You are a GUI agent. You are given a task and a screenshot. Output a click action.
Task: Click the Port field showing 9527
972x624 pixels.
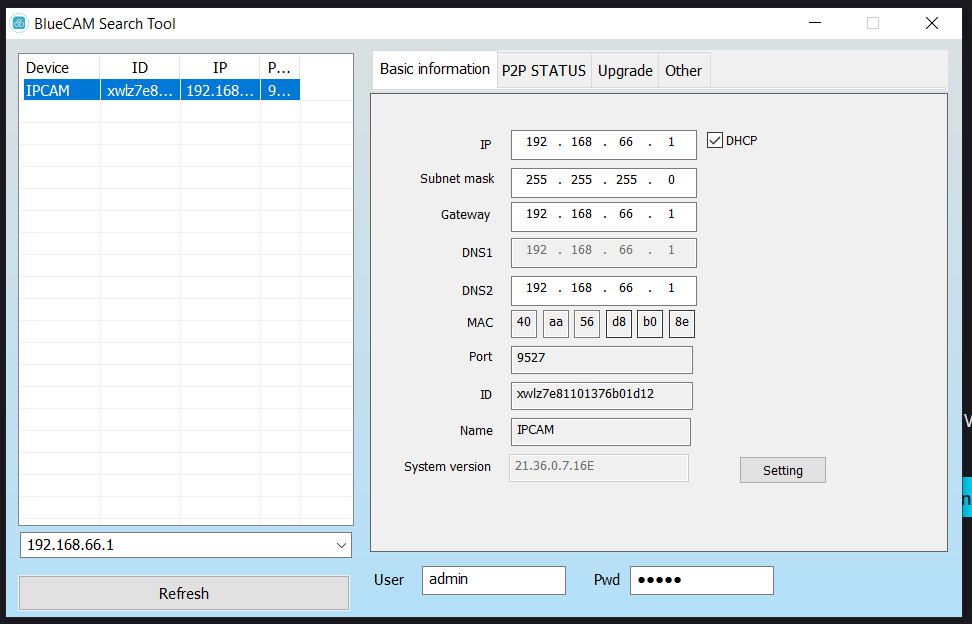(602, 360)
